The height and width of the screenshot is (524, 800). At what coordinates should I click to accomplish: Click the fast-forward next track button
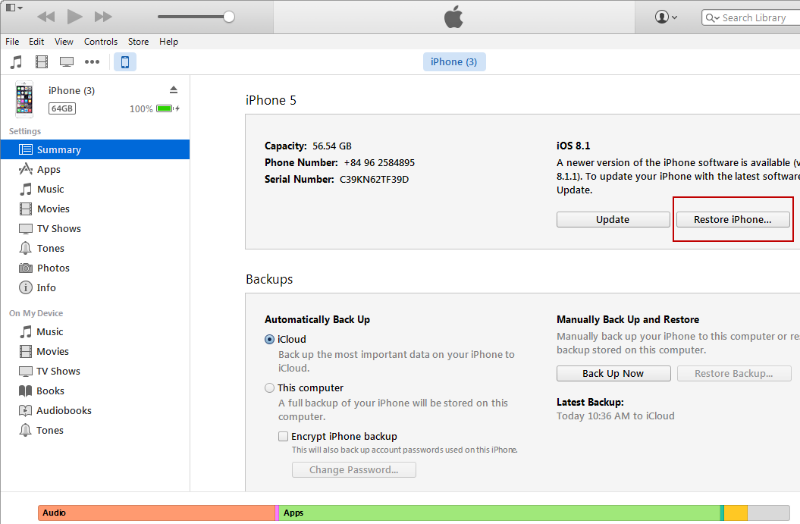pos(103,17)
